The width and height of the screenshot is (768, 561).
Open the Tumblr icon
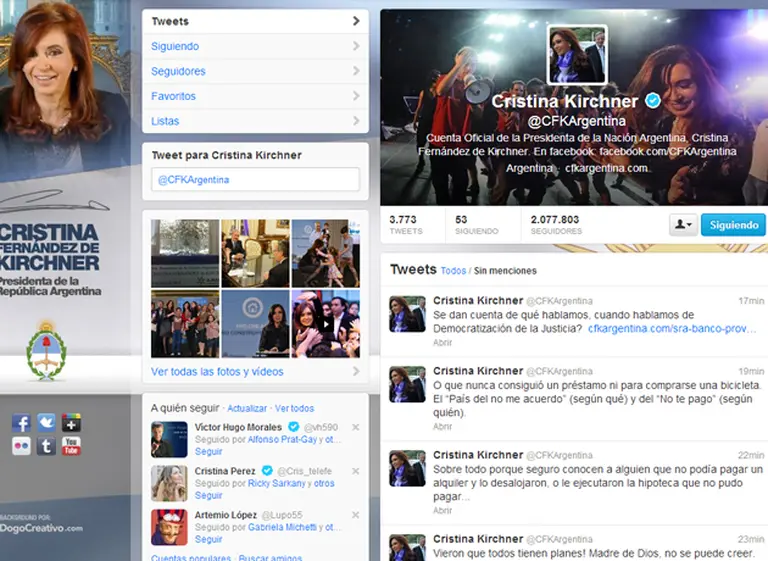tap(46, 447)
